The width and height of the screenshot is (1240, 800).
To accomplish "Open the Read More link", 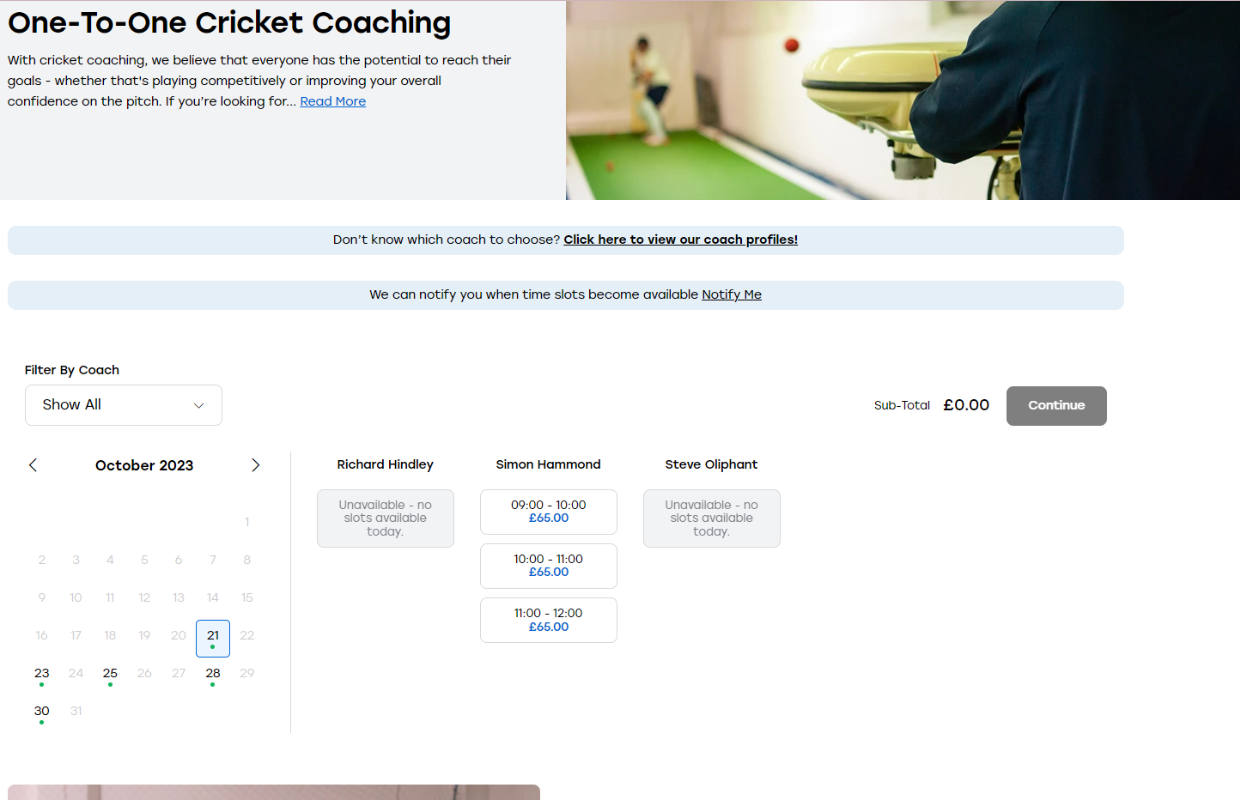I will tap(332, 102).
